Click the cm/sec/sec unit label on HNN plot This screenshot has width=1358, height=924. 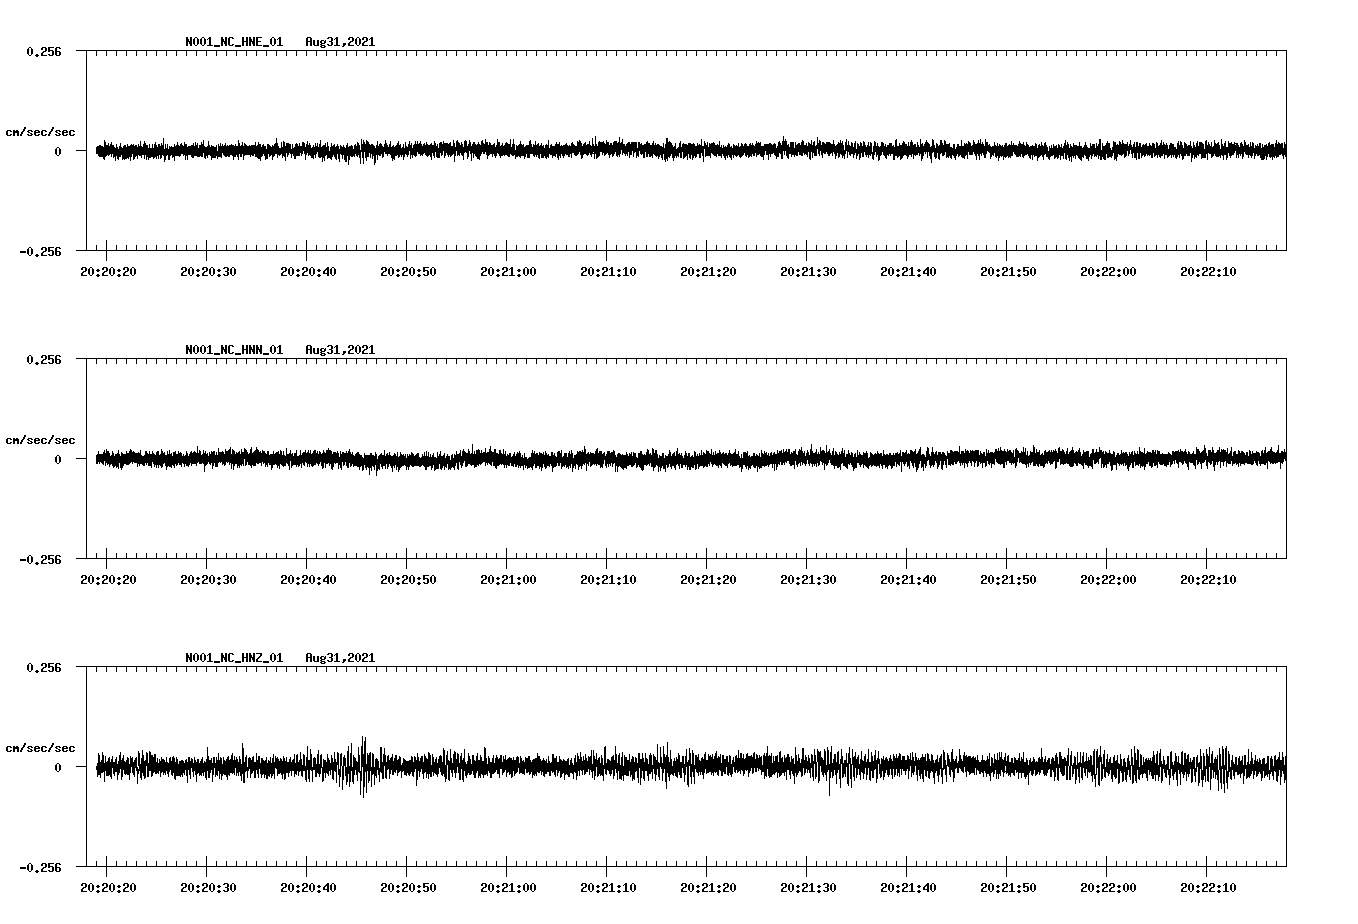(40, 440)
